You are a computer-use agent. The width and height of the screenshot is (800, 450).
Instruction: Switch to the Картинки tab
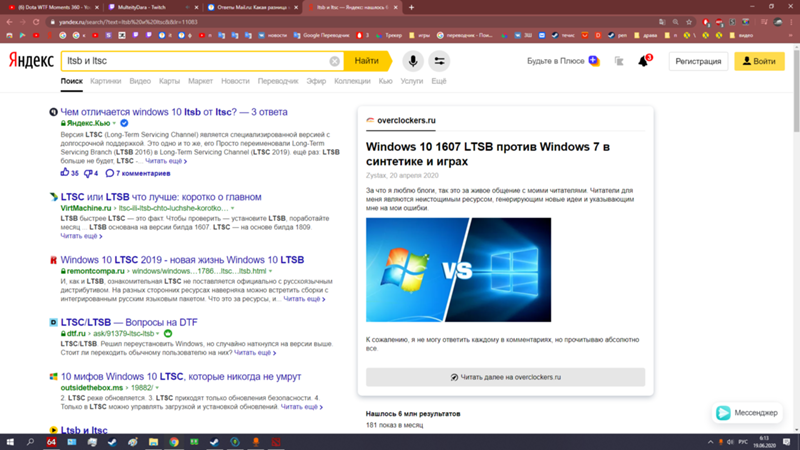[106, 81]
